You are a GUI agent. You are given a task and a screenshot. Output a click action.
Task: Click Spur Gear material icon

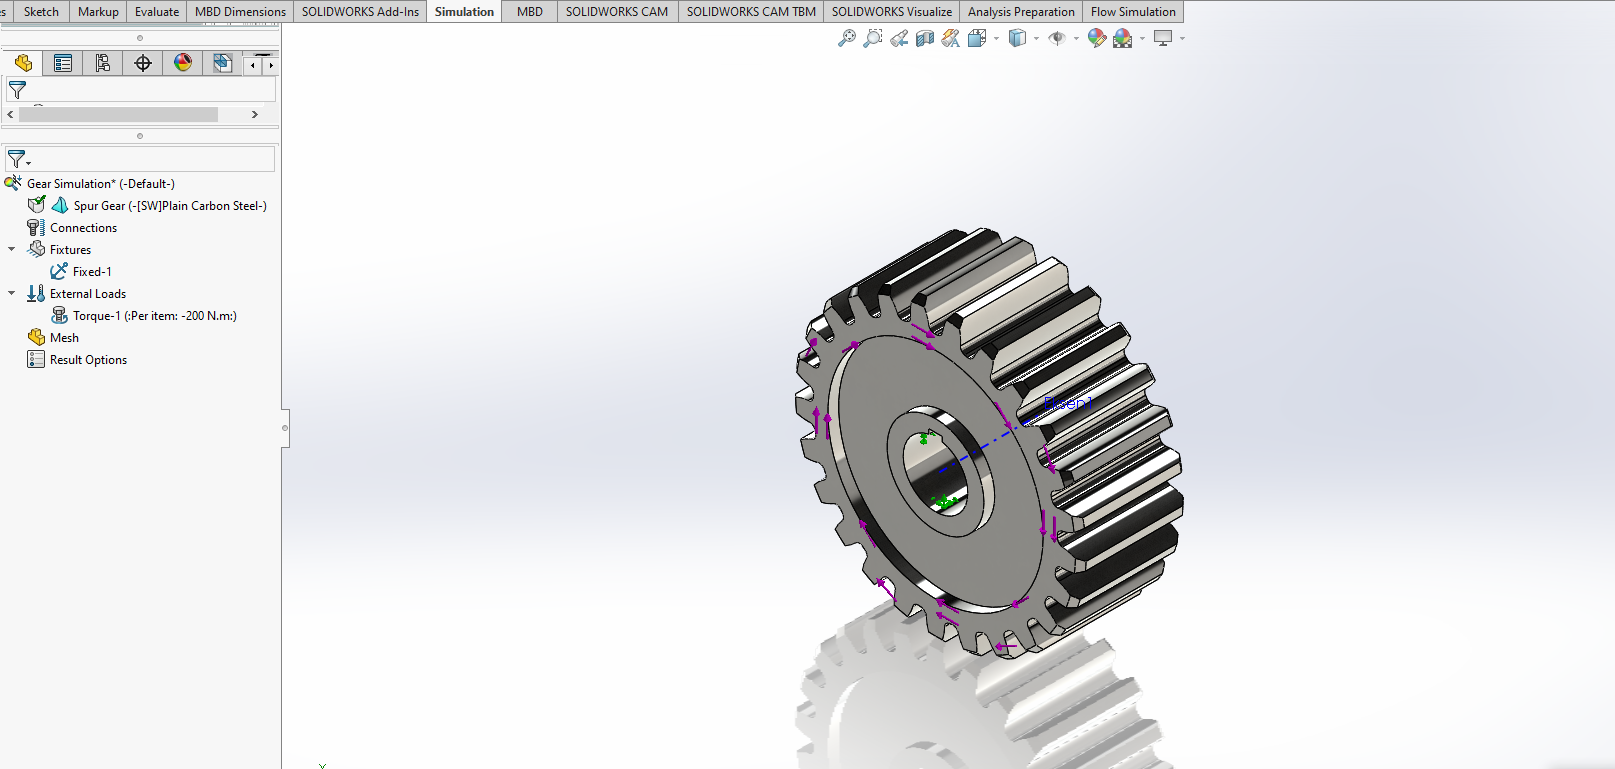(60, 205)
